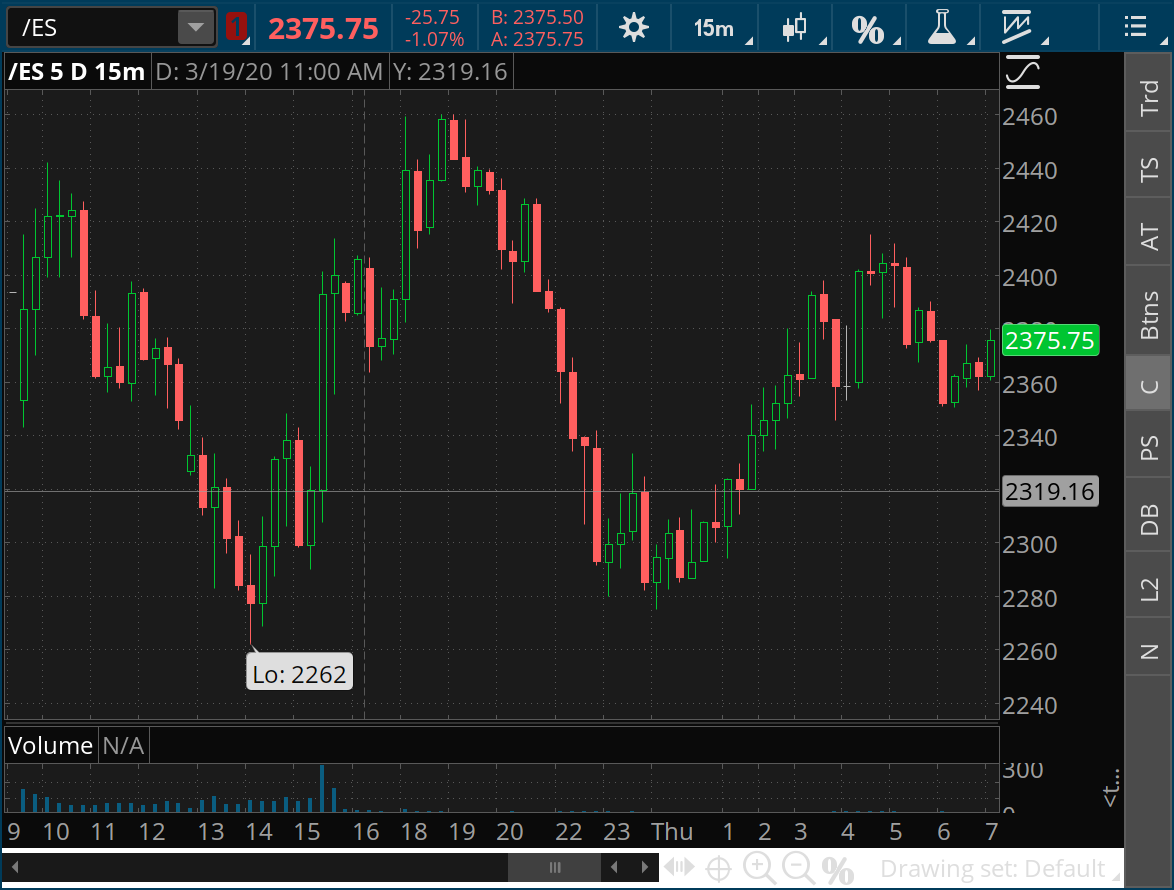Screen dimensions: 1174x890
Task: Click the 300 volume axis label
Action: 1023,770
